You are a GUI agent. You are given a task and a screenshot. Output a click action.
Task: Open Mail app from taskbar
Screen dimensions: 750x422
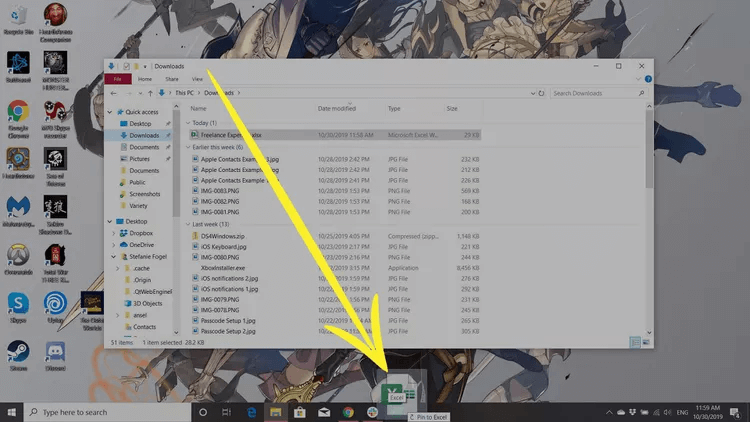click(x=324, y=412)
